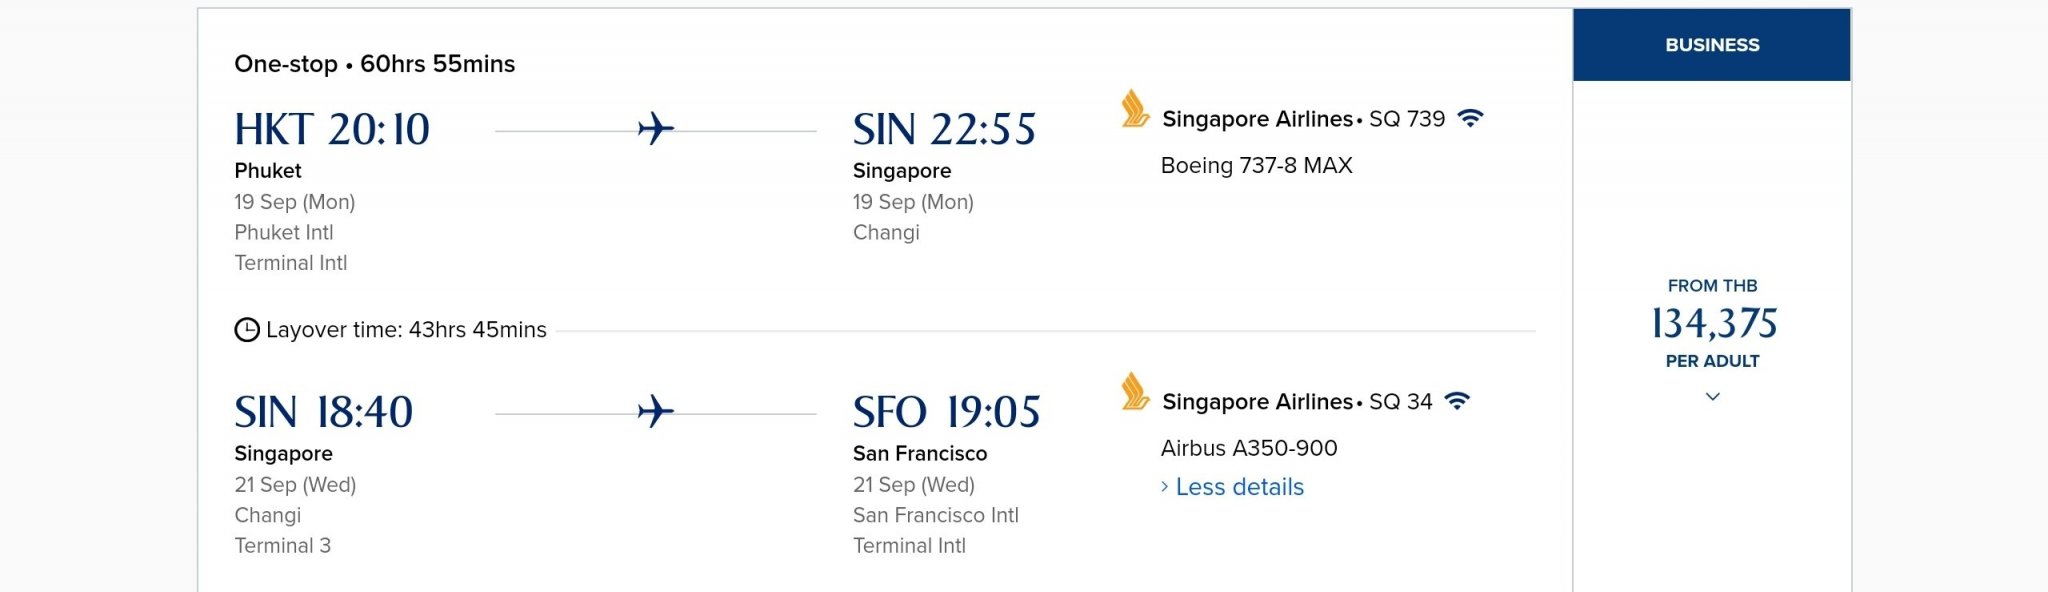Click the SFO 19:05 arrival time

click(946, 412)
